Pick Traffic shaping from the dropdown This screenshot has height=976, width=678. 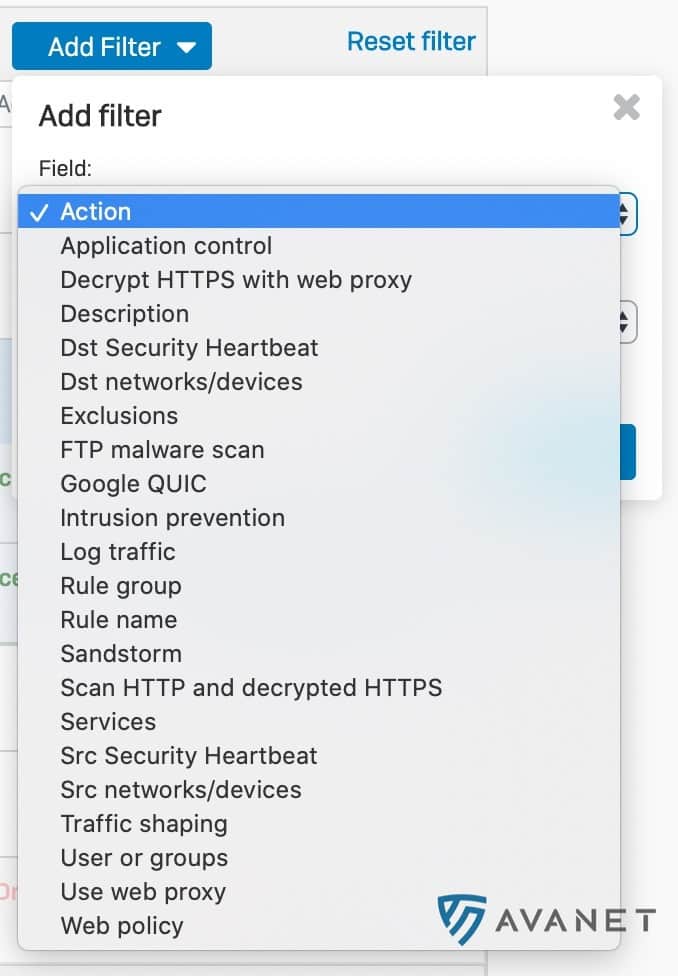click(x=144, y=823)
